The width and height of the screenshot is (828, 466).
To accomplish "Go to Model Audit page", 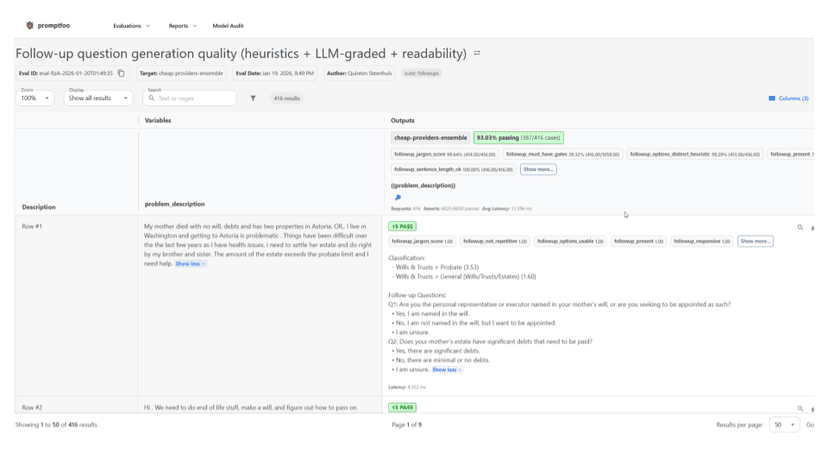I will point(228,26).
